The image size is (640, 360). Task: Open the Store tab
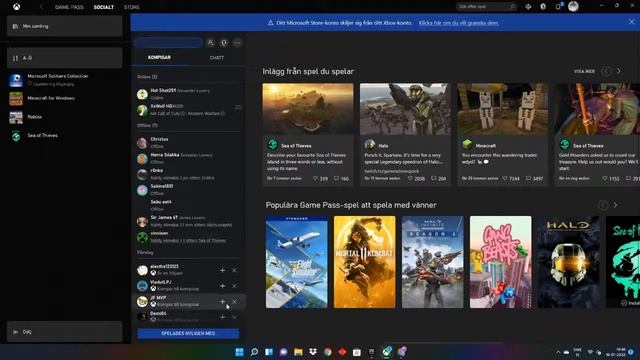coord(131,7)
